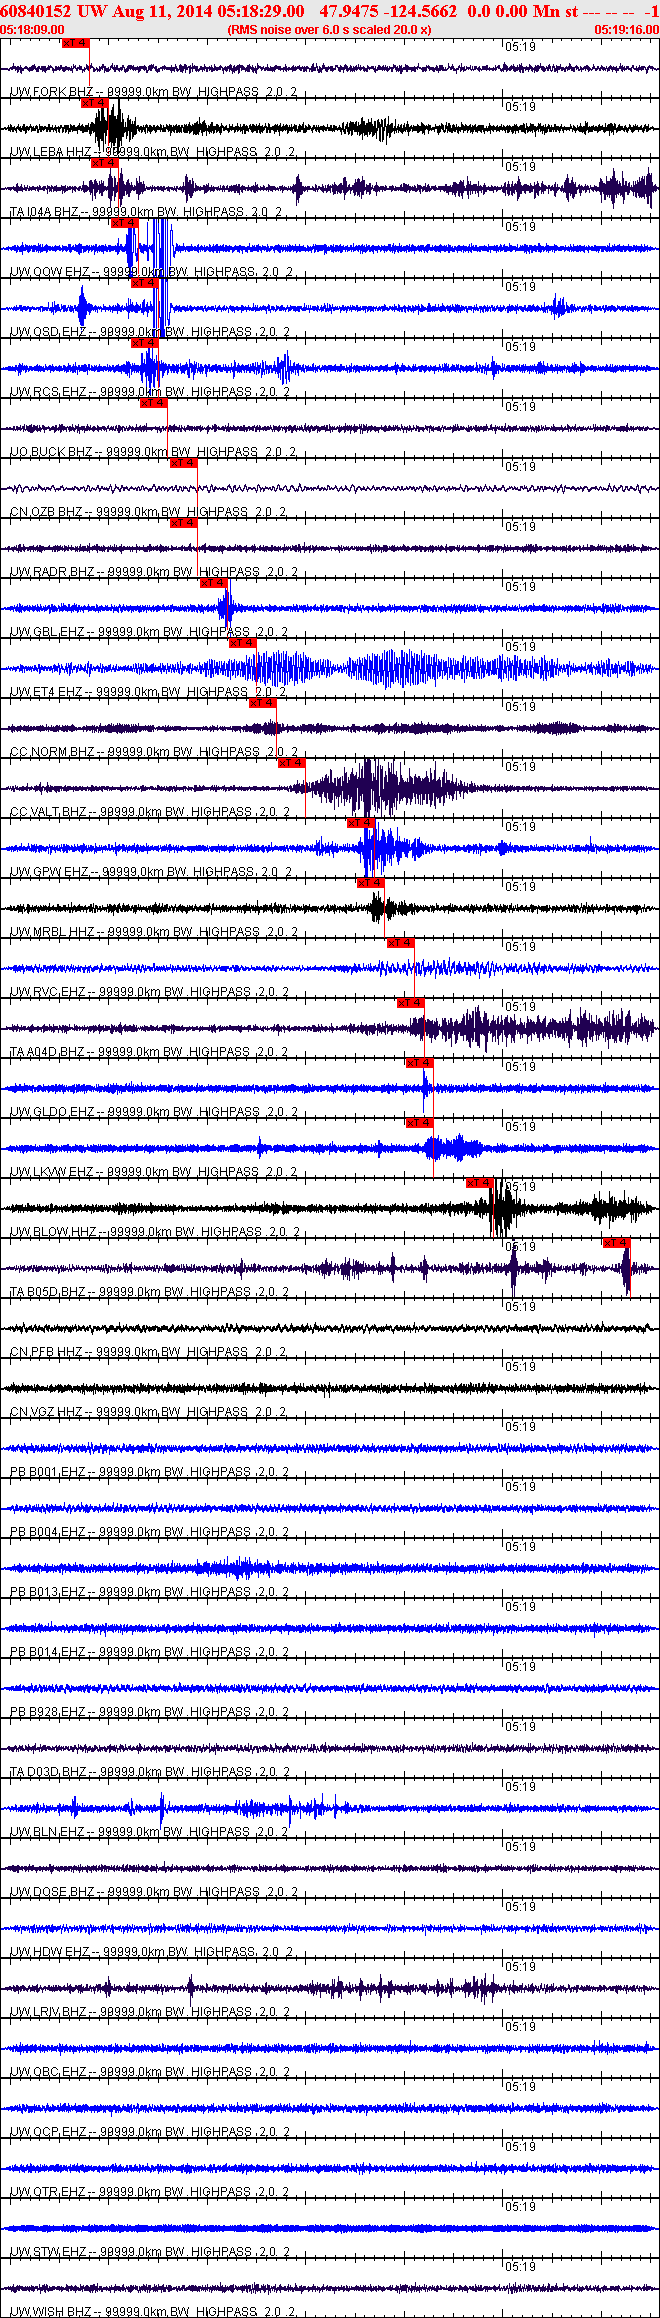Select the start time 05:18:09.00 label
The width and height of the screenshot is (660, 2318).
tap(32, 30)
